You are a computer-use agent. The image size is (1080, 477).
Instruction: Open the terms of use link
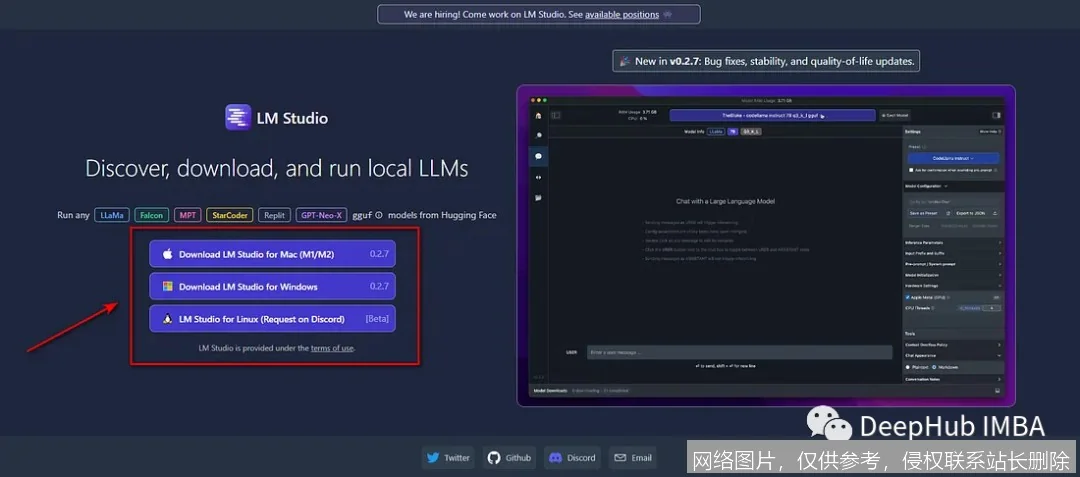(x=332, y=348)
